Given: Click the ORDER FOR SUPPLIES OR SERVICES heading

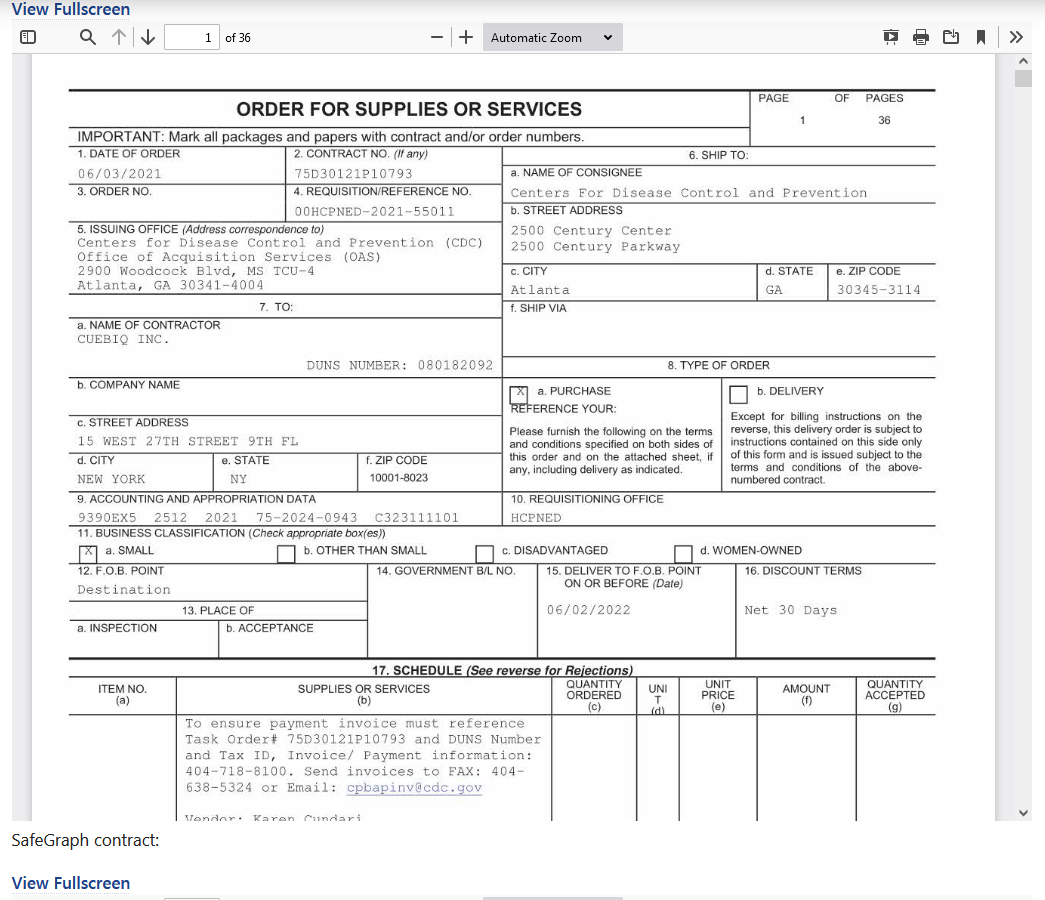Looking at the screenshot, I should pyautogui.click(x=409, y=109).
